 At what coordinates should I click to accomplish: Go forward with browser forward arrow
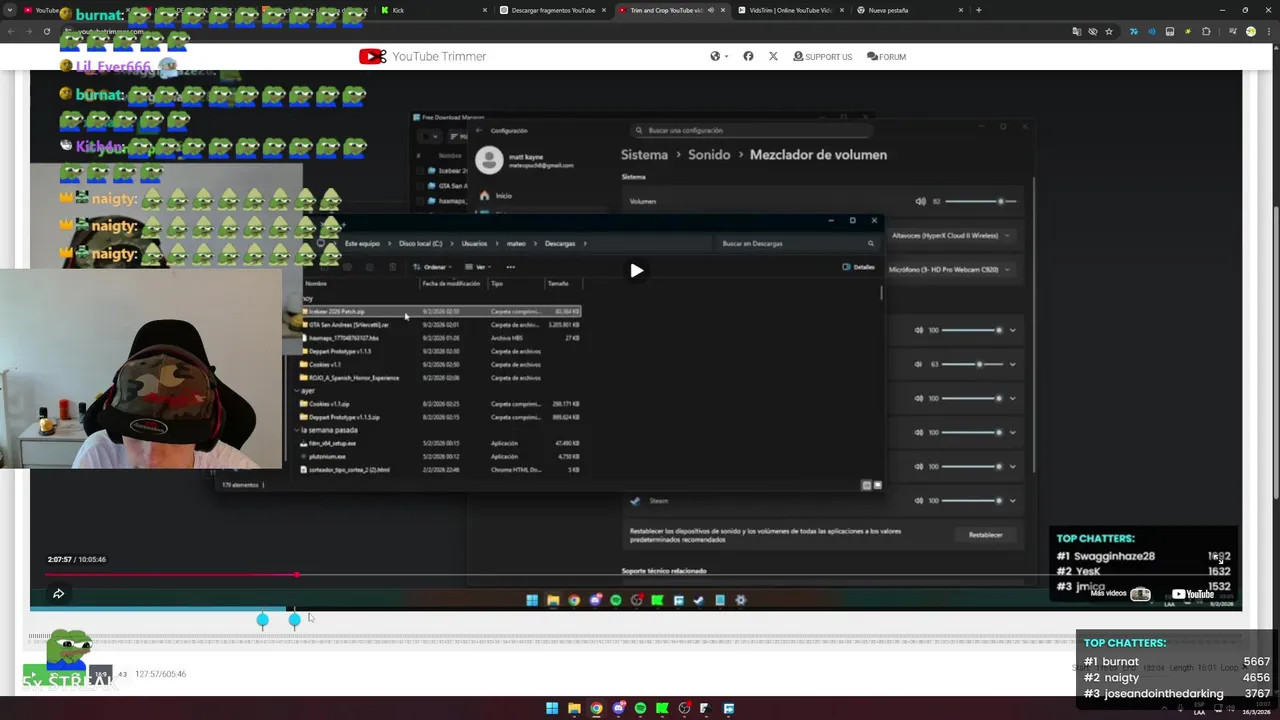[28, 31]
